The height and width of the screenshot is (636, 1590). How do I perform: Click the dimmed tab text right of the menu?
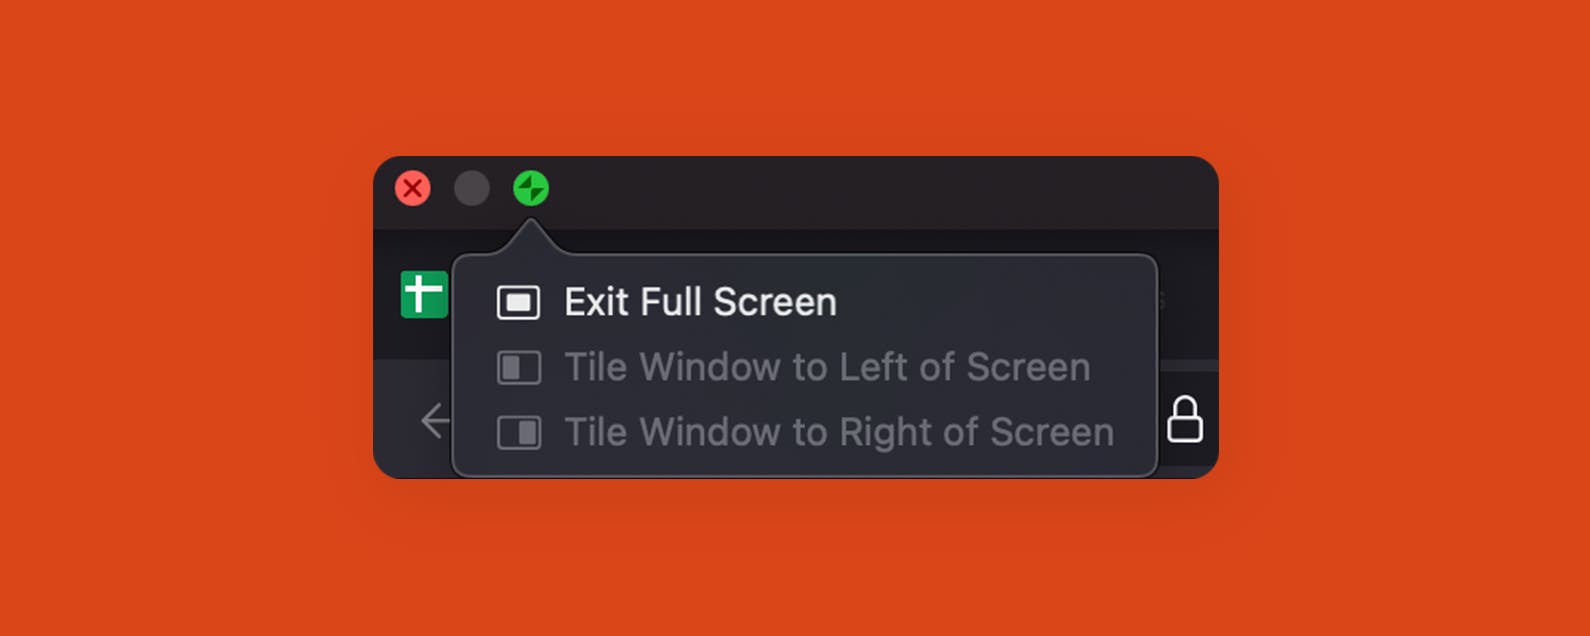coord(1162,300)
